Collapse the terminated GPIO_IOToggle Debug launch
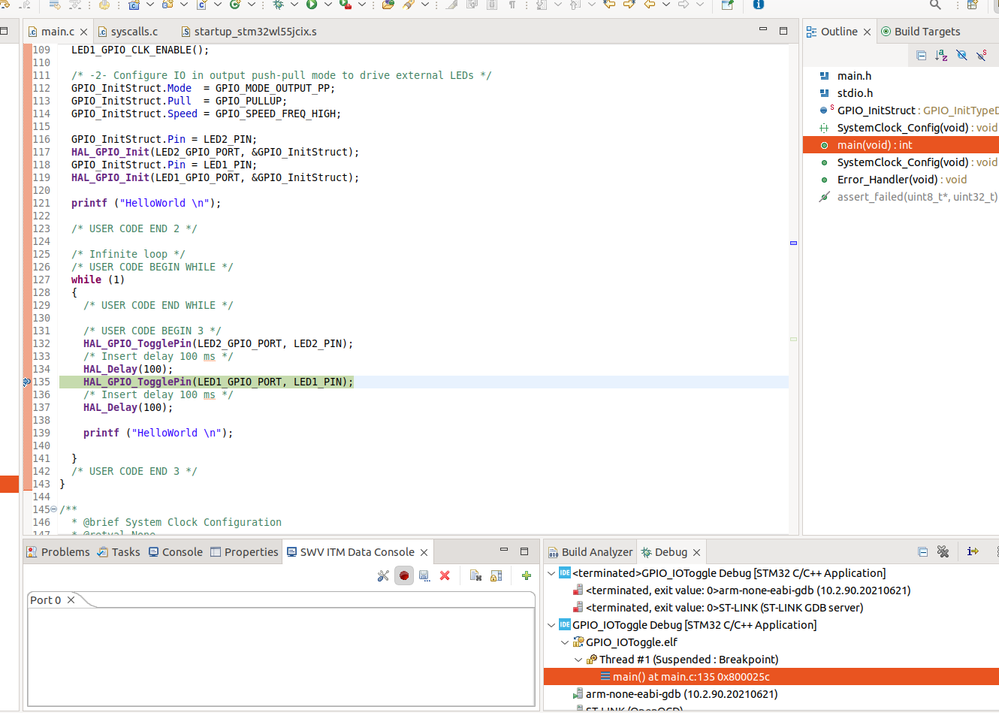The width and height of the screenshot is (999, 713). (552, 573)
